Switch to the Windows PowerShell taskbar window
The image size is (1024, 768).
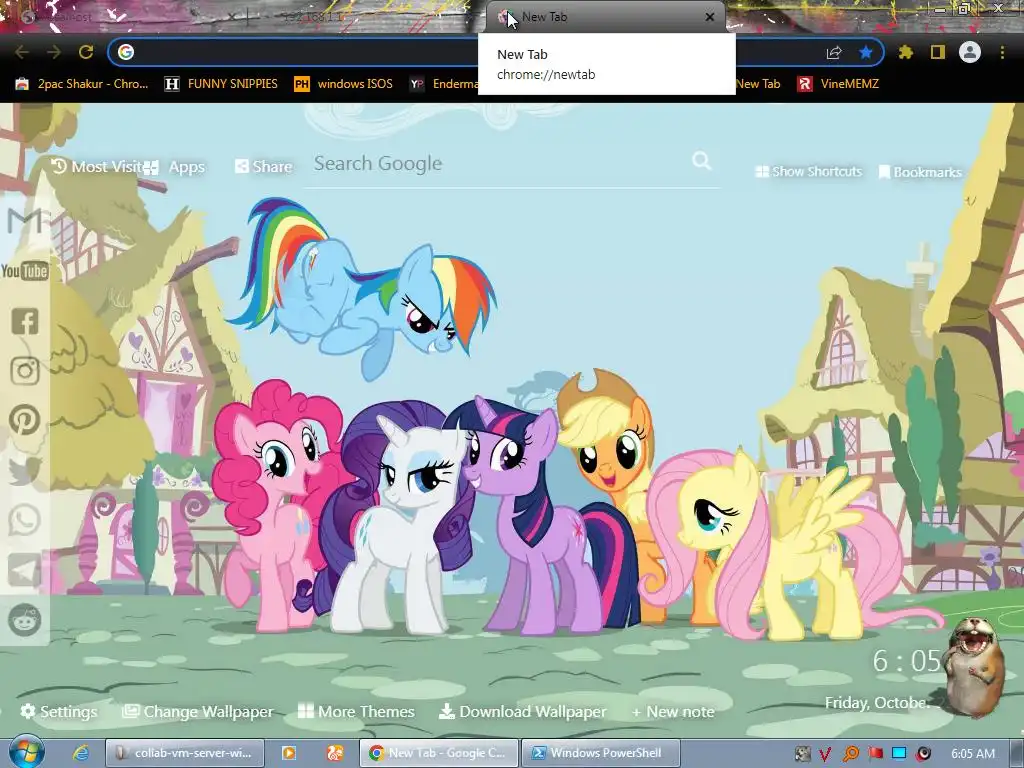(x=601, y=753)
